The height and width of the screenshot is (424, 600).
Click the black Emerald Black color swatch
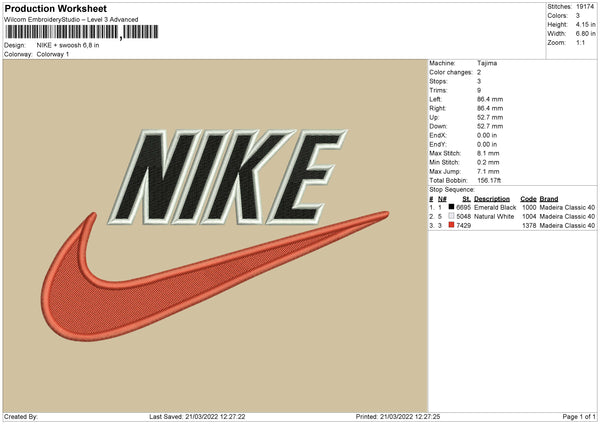(451, 207)
